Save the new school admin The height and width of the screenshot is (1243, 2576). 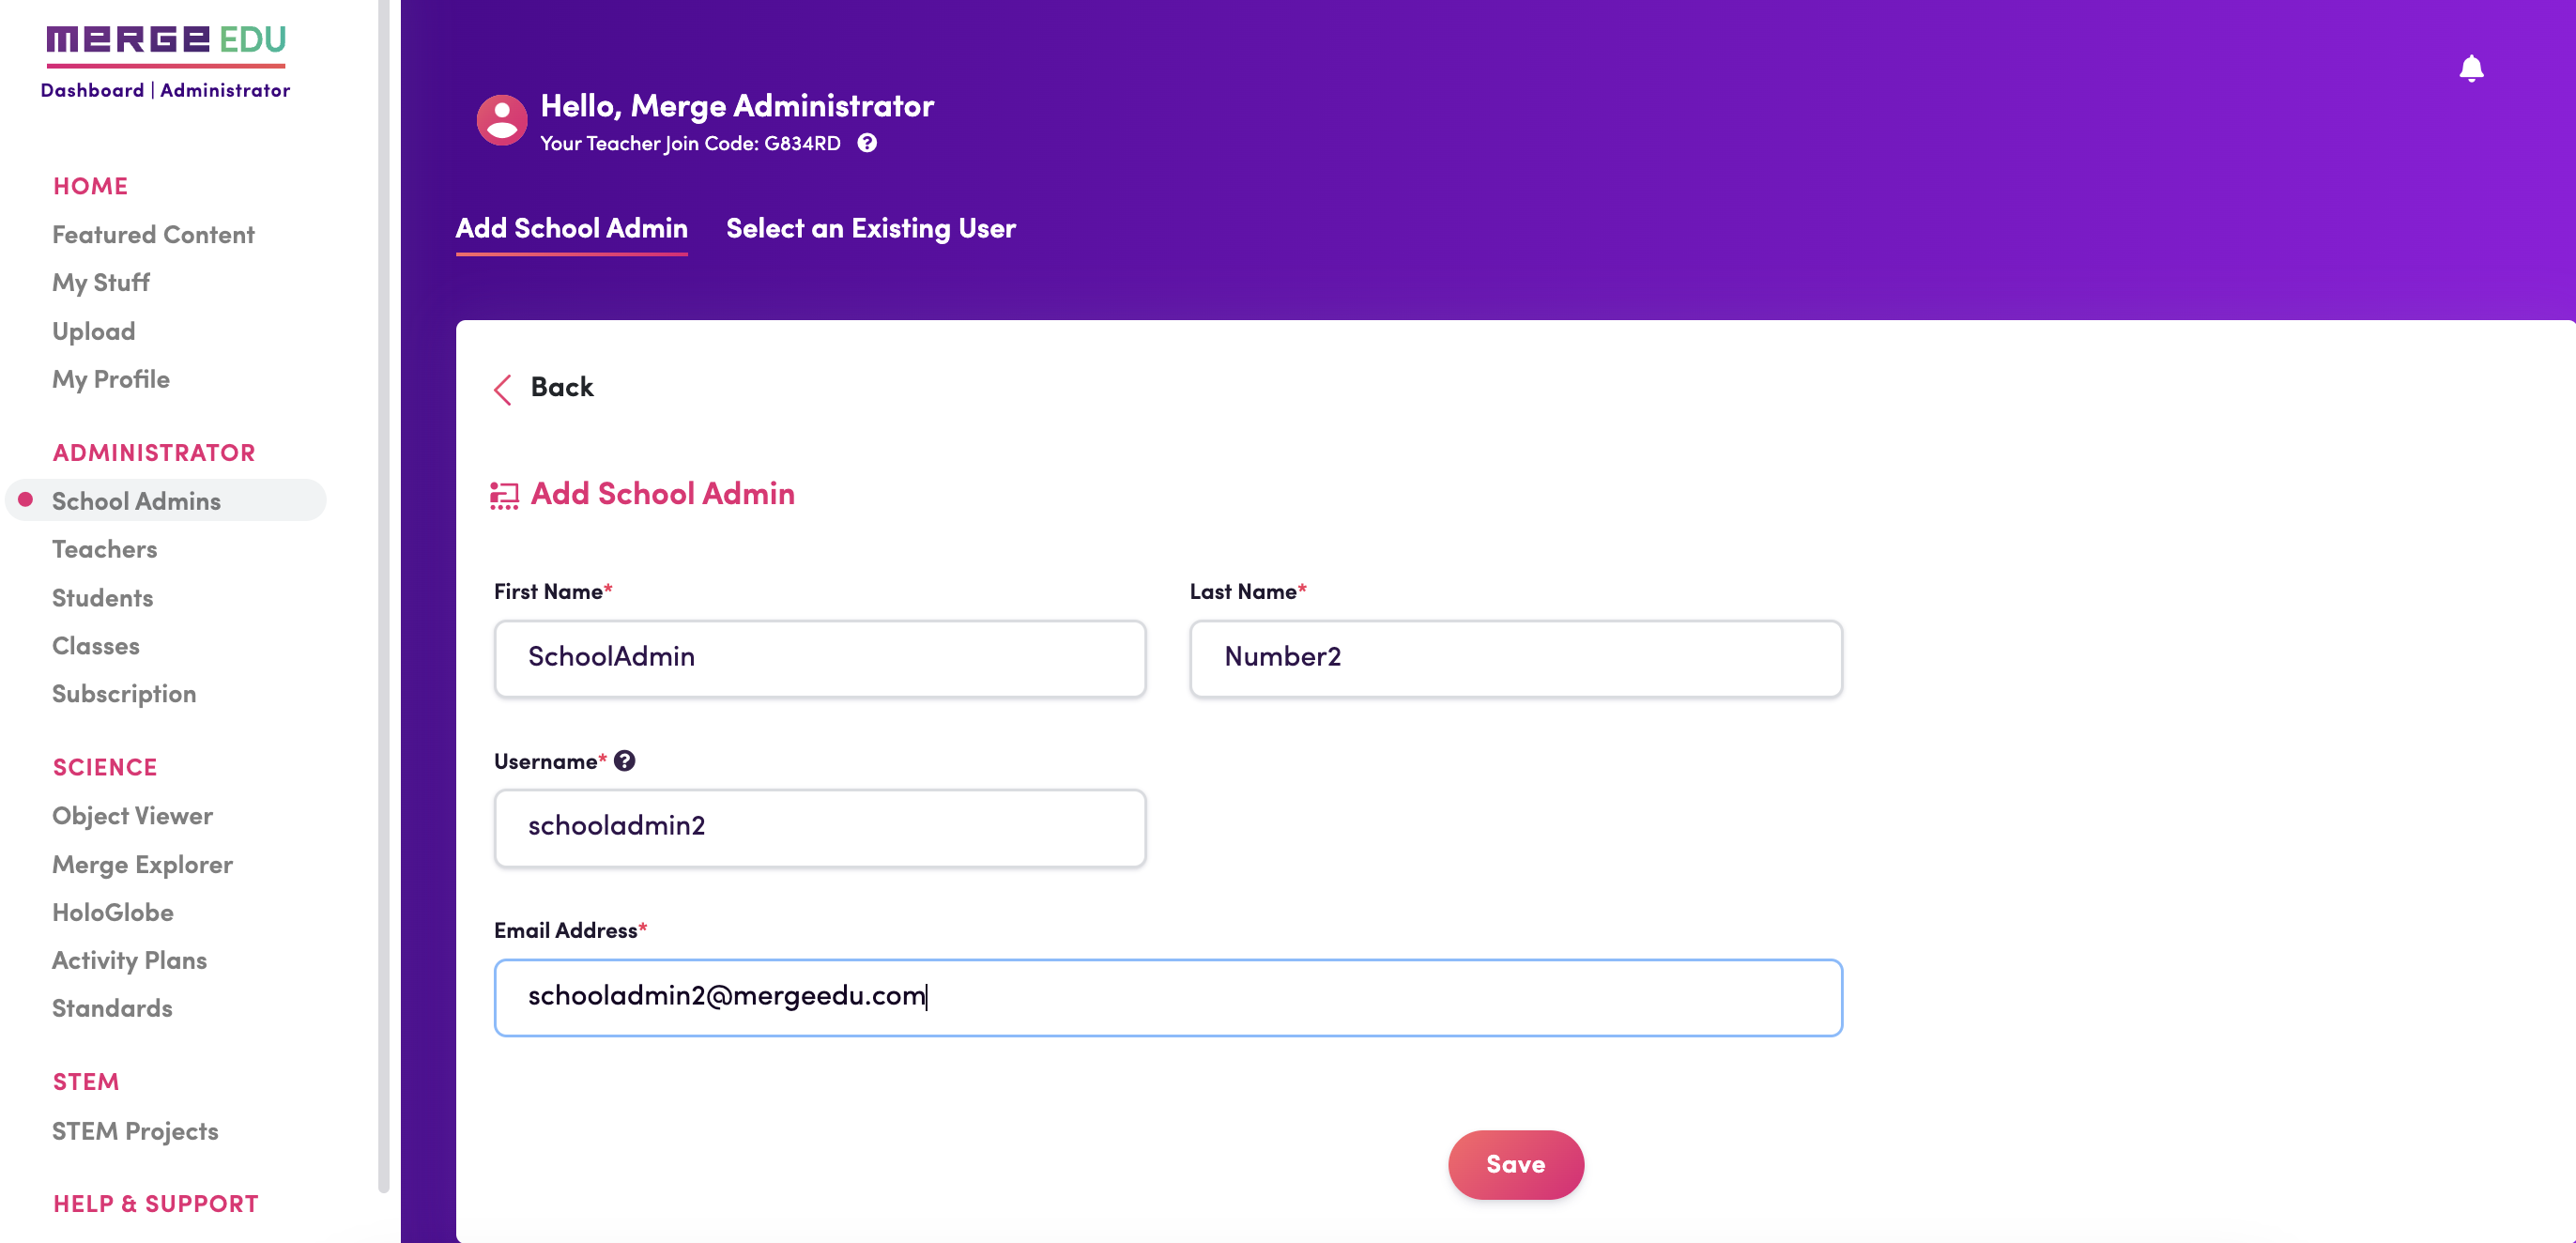1515,1164
